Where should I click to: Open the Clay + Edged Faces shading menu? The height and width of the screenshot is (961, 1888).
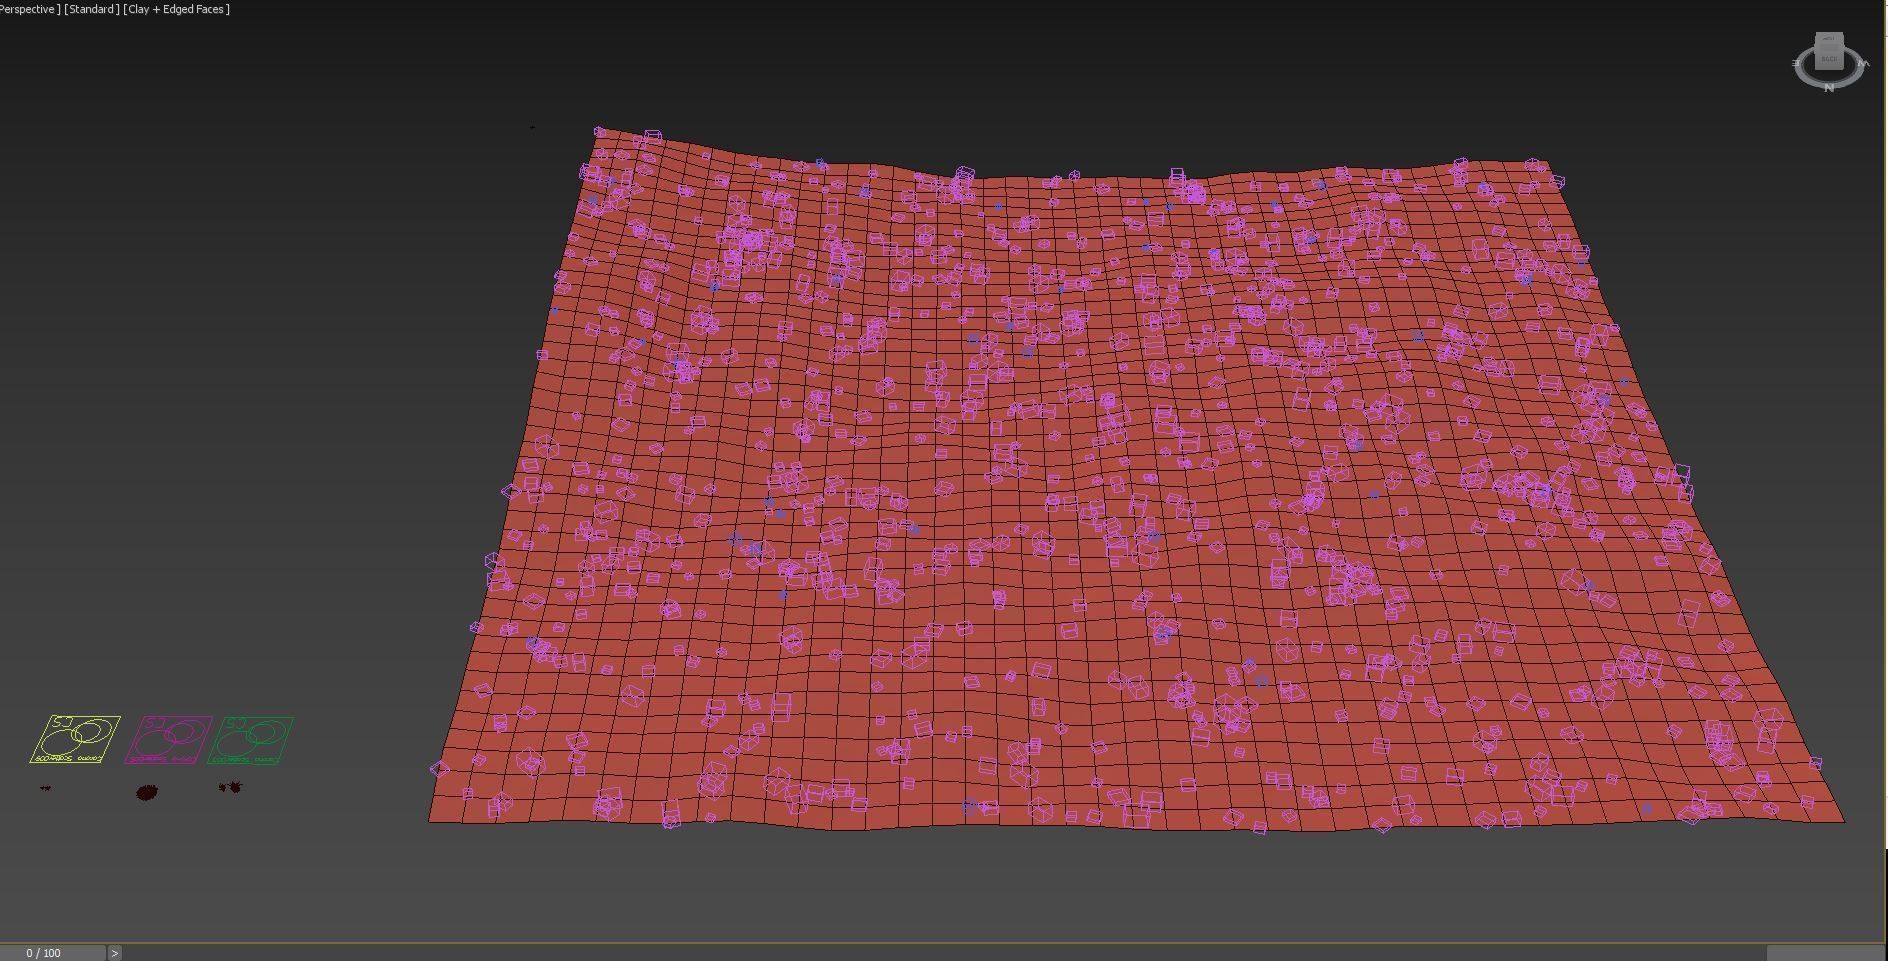[177, 9]
